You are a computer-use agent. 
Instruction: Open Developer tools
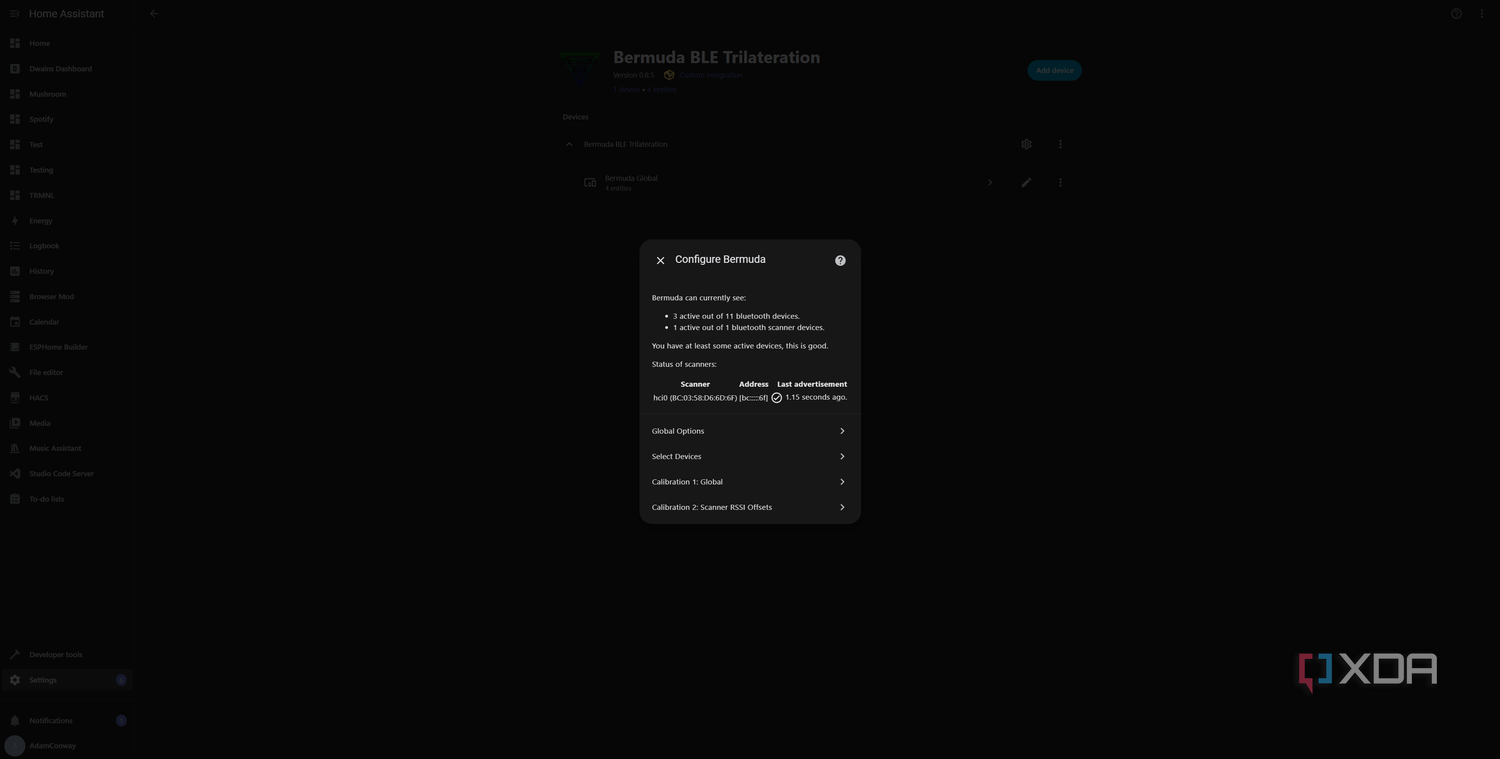66,655
